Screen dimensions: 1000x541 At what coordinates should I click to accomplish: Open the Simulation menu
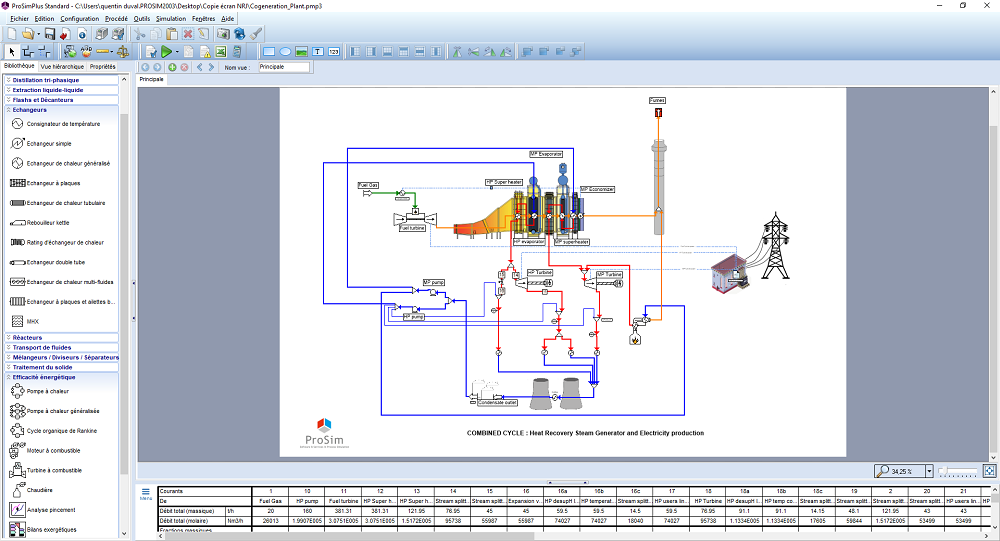pos(170,18)
